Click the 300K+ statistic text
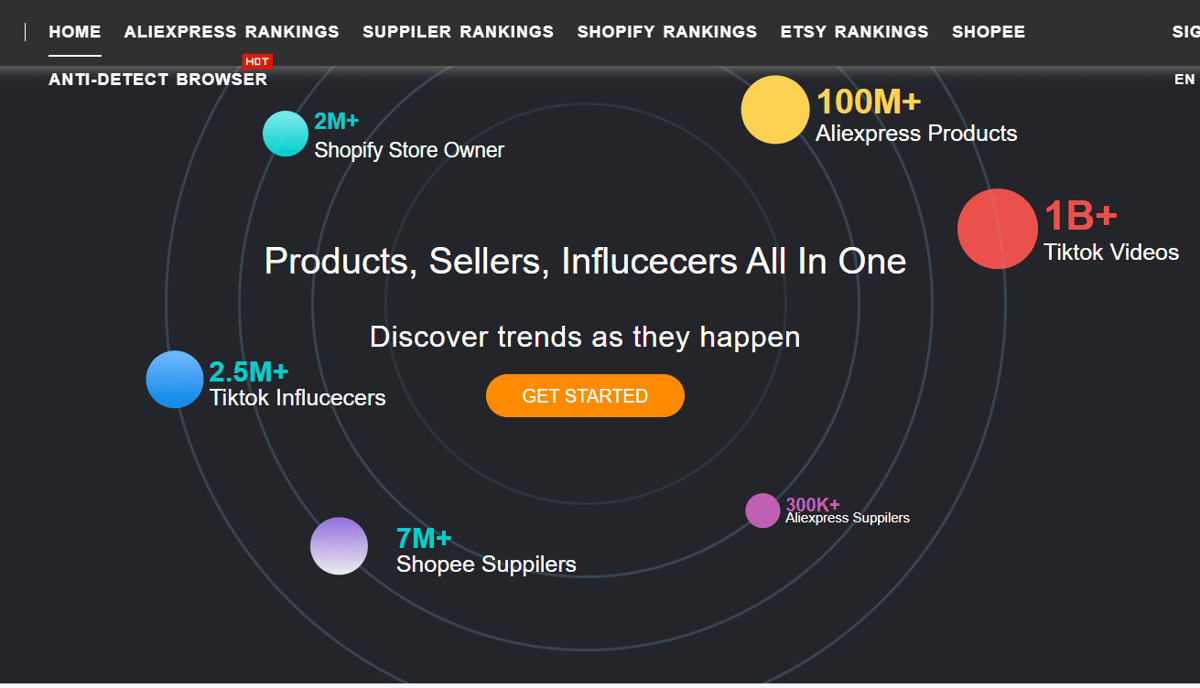1200x688 pixels. click(x=813, y=504)
